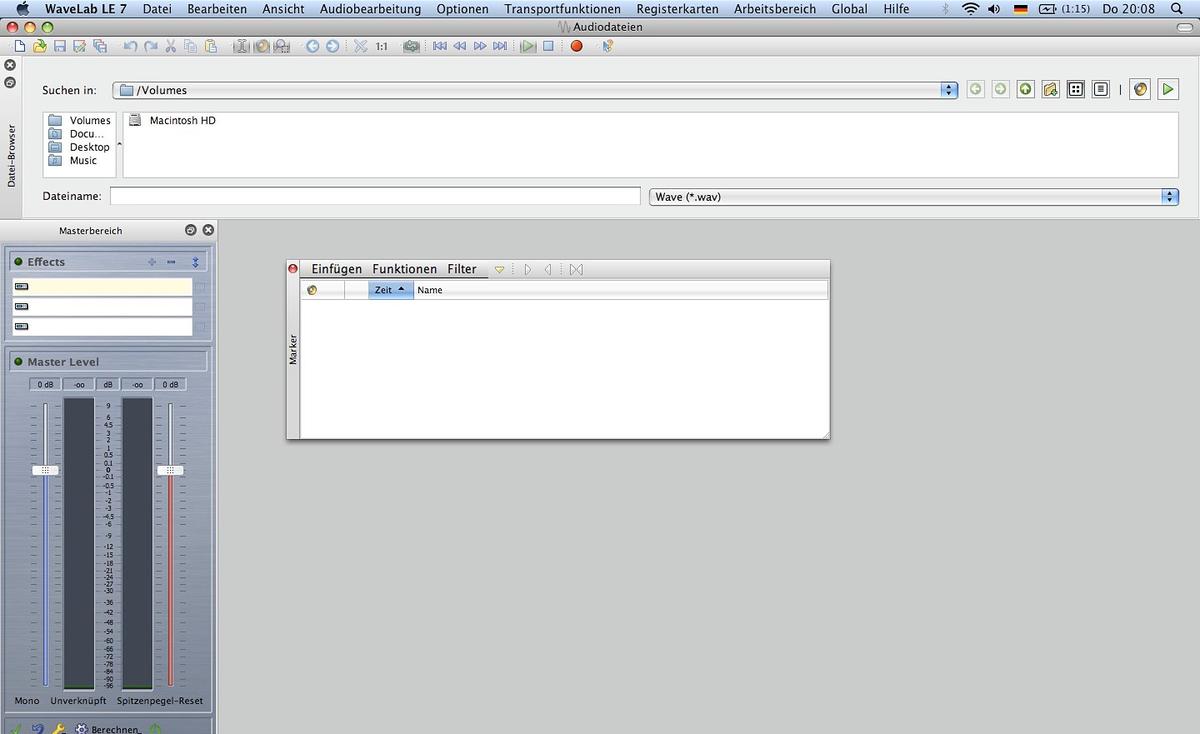Play the selected file in the file browser
Screen dimensions: 1200x734
point(1167,89)
